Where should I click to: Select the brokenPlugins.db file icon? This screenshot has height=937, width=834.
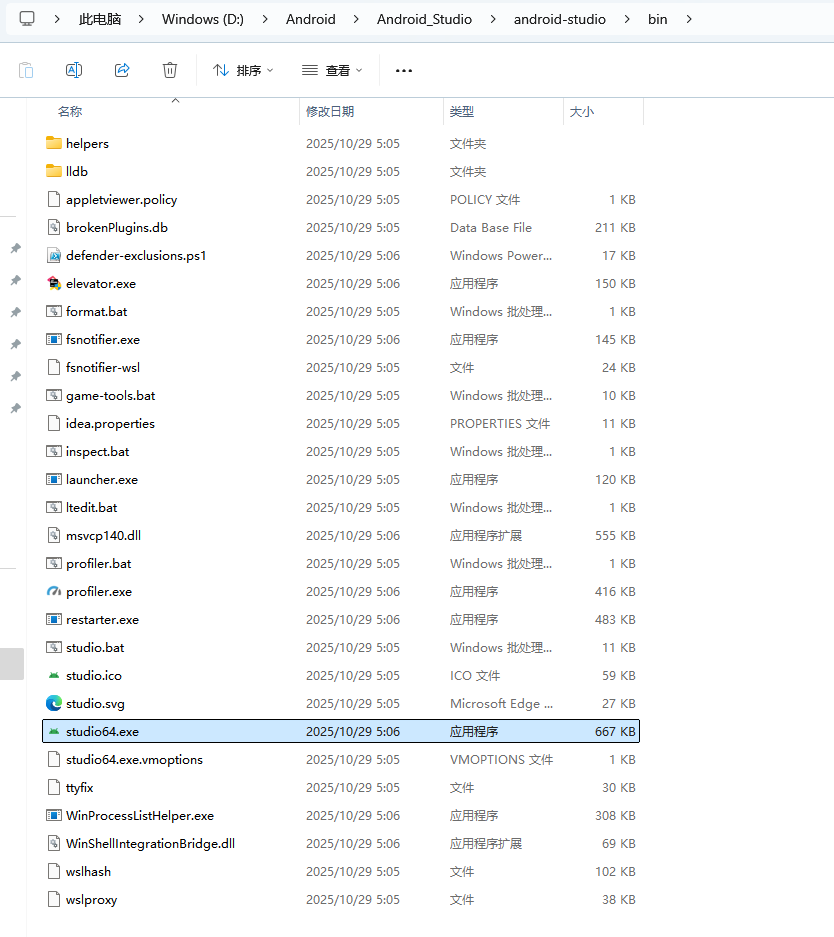pyautogui.click(x=54, y=227)
